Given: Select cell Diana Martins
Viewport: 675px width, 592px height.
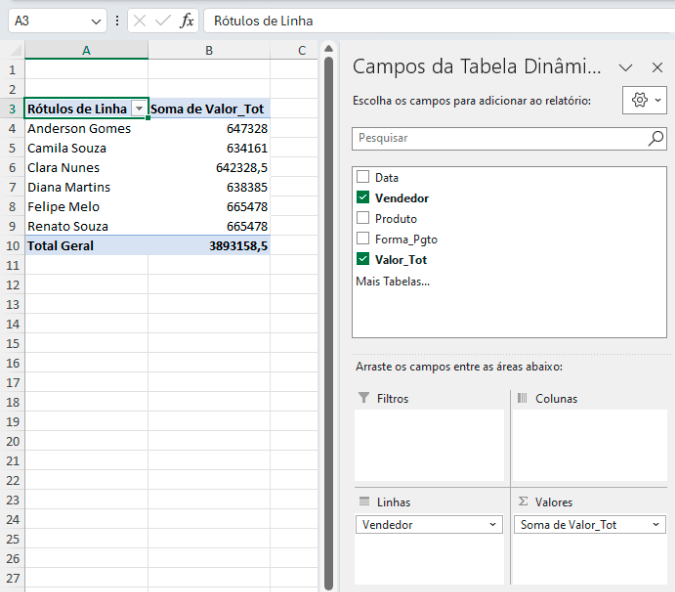Looking at the screenshot, I should [x=86, y=187].
